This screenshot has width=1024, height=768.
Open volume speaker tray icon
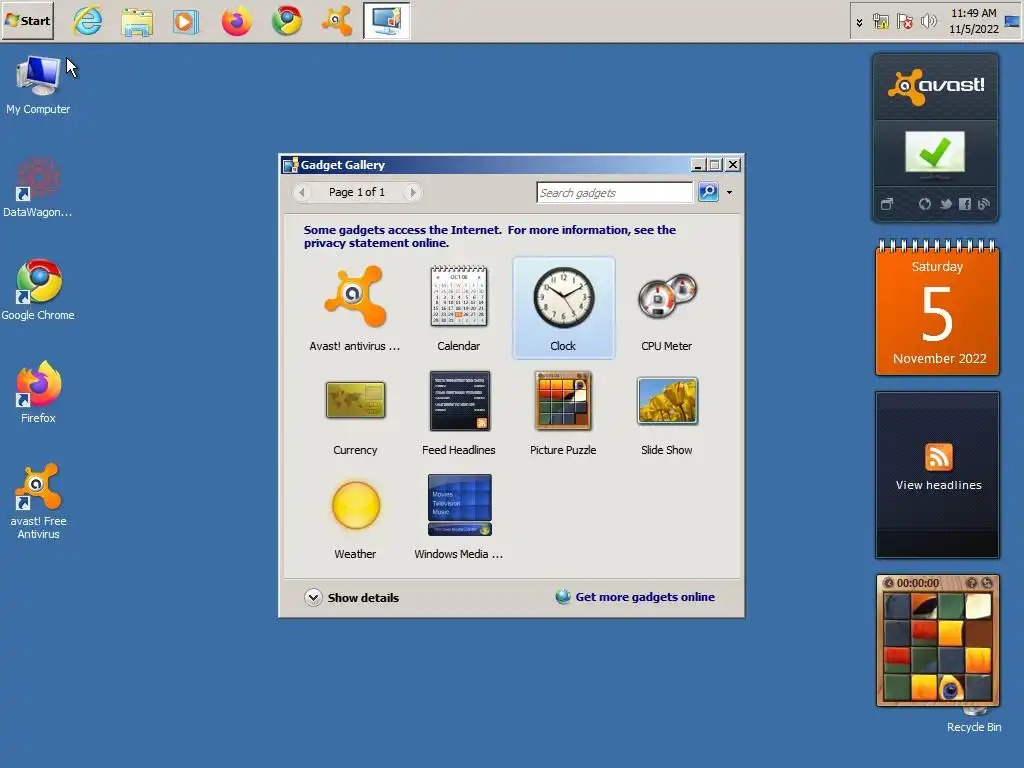pyautogui.click(x=928, y=22)
